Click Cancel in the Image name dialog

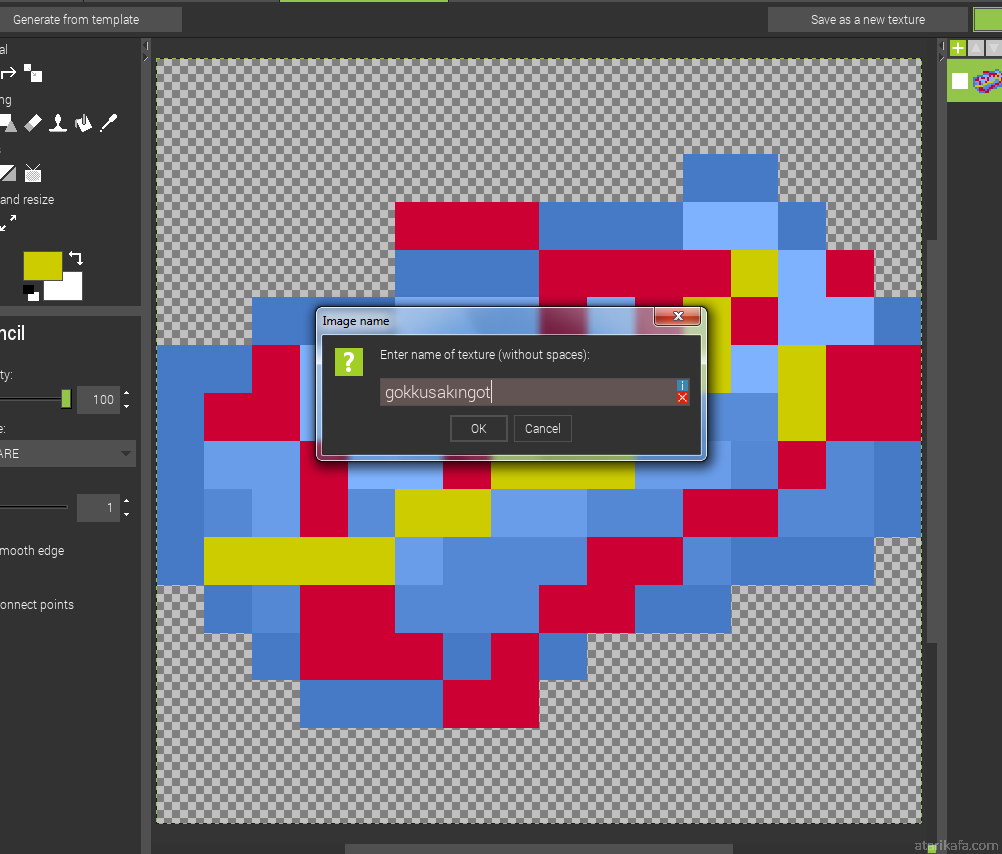point(543,429)
